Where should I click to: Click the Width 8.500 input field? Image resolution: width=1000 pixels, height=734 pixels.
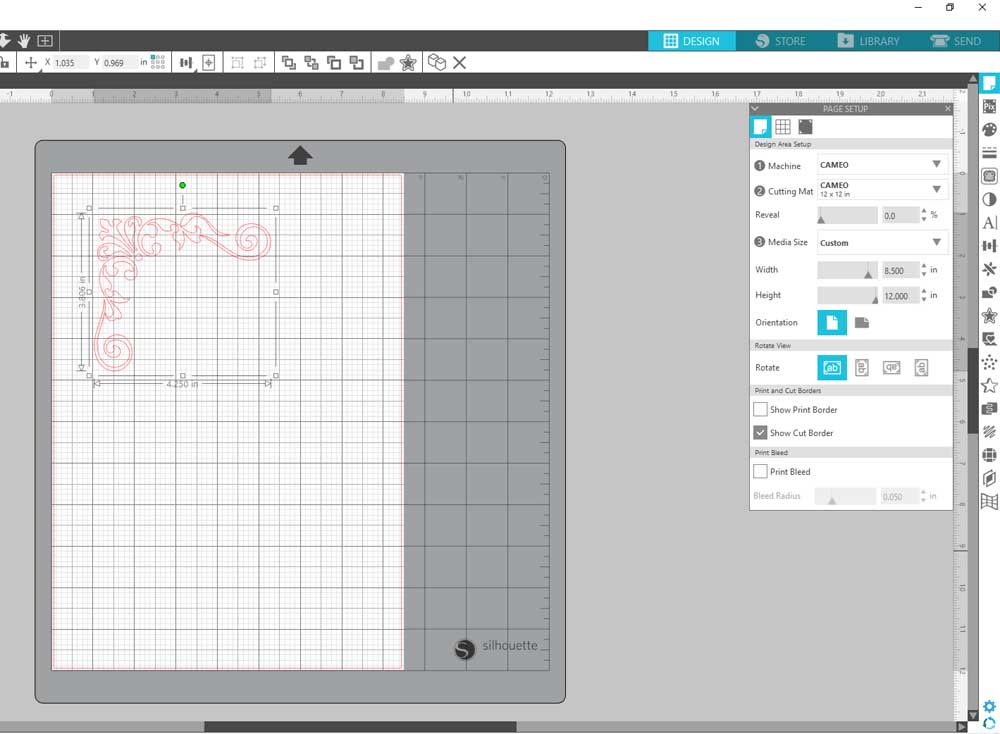(900, 270)
